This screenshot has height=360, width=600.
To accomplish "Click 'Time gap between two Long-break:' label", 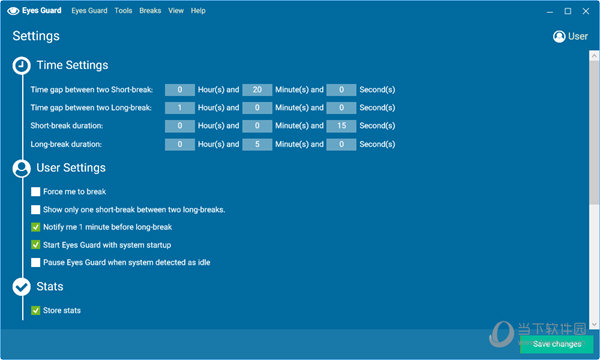I will point(91,108).
